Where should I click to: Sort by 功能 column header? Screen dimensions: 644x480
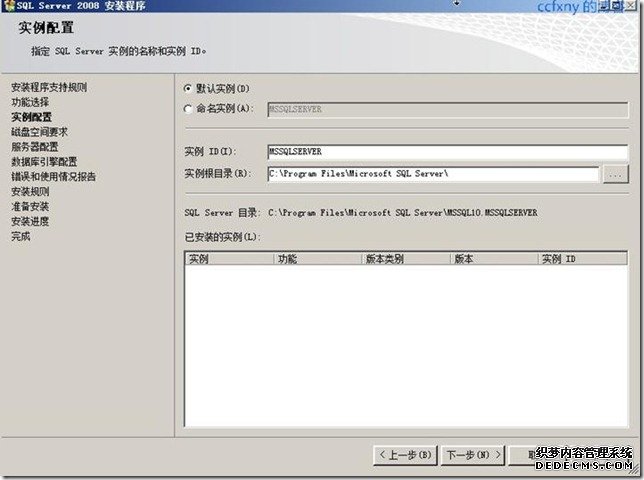[317, 259]
